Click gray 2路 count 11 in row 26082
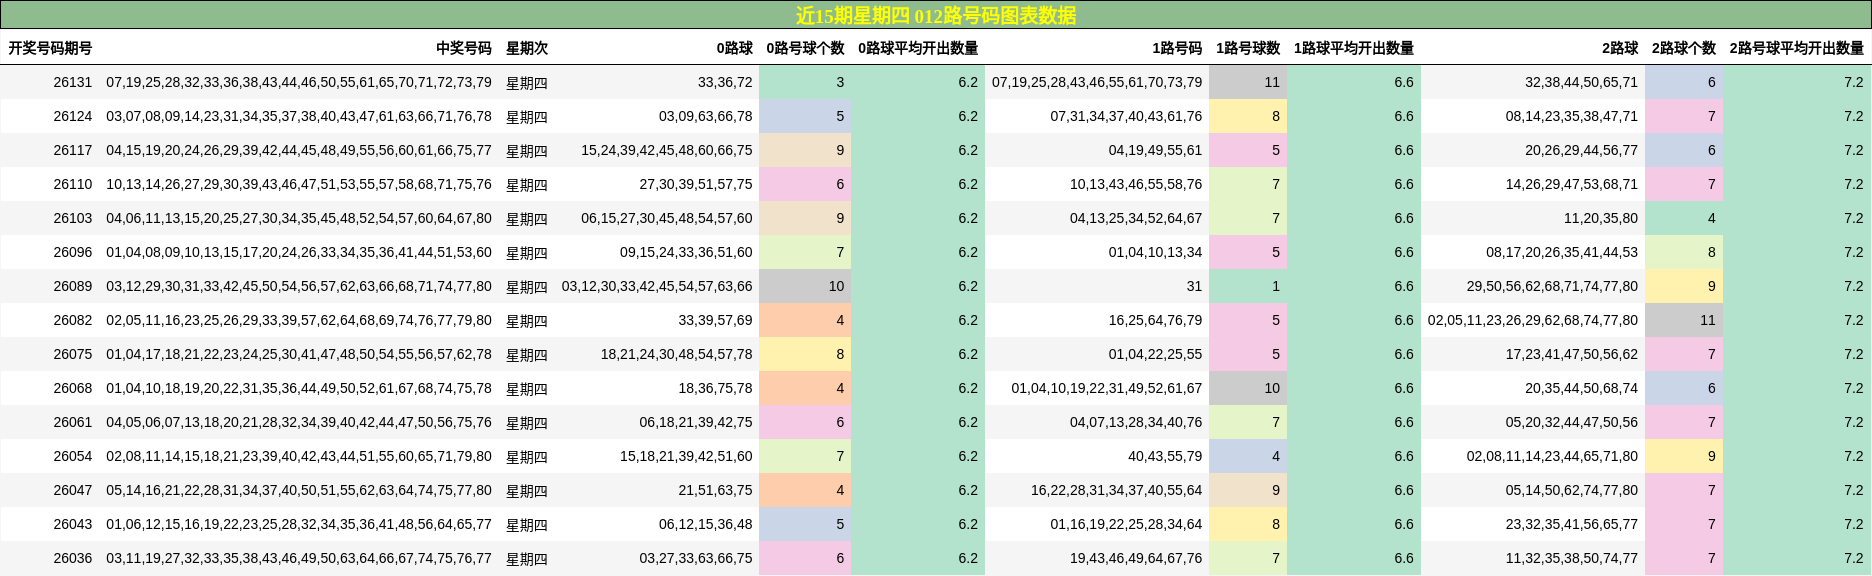Screen dimensions: 1872x576 click(1684, 320)
